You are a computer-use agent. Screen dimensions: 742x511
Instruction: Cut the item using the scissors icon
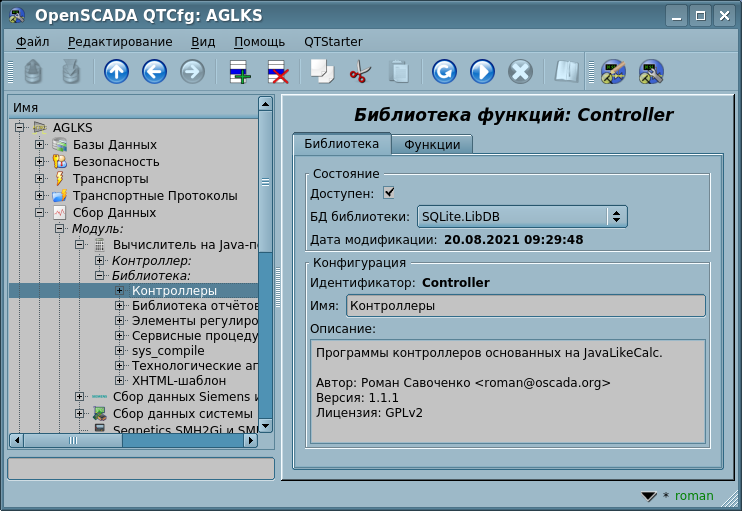pos(360,72)
